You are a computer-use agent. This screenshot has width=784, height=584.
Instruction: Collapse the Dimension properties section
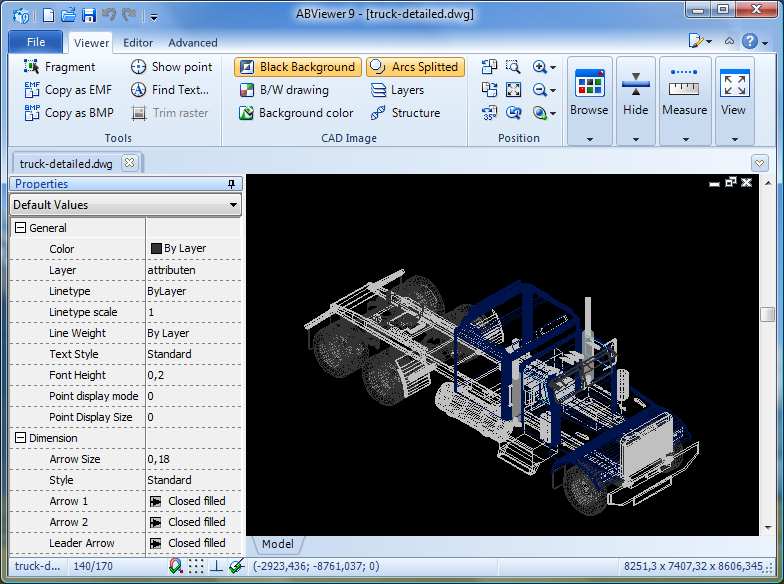coord(20,438)
